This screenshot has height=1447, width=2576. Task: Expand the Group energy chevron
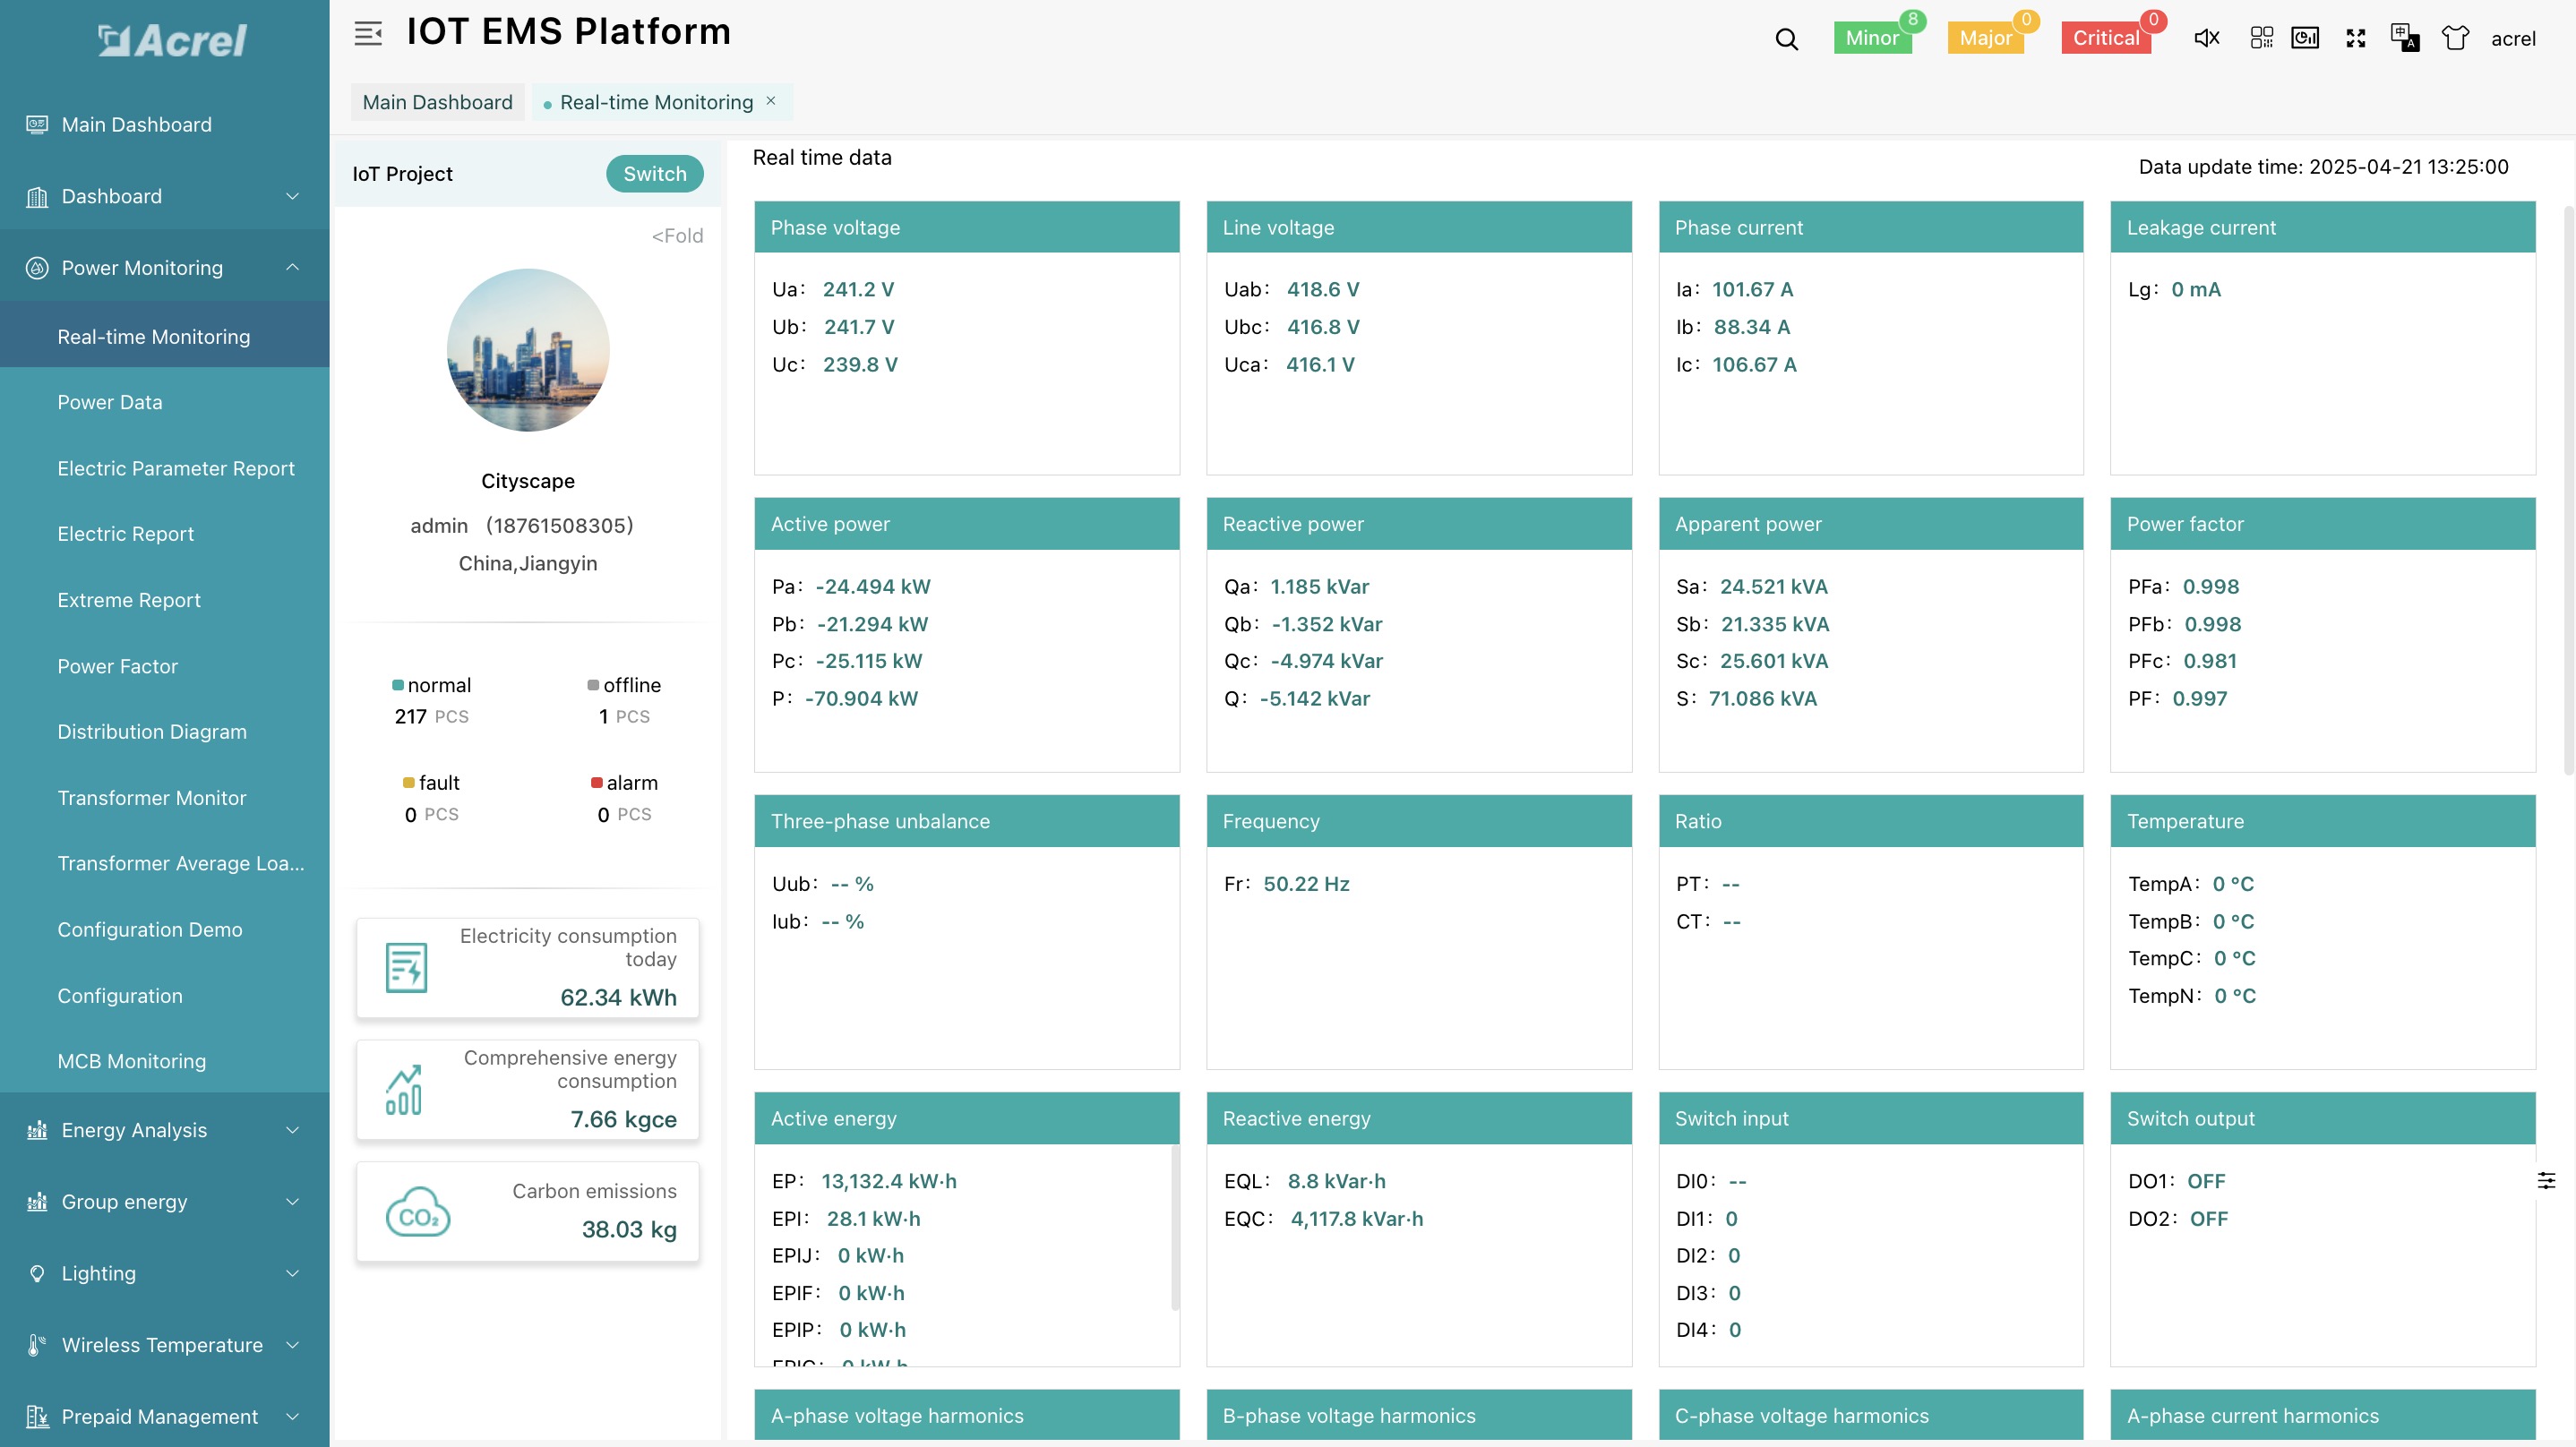(292, 1202)
